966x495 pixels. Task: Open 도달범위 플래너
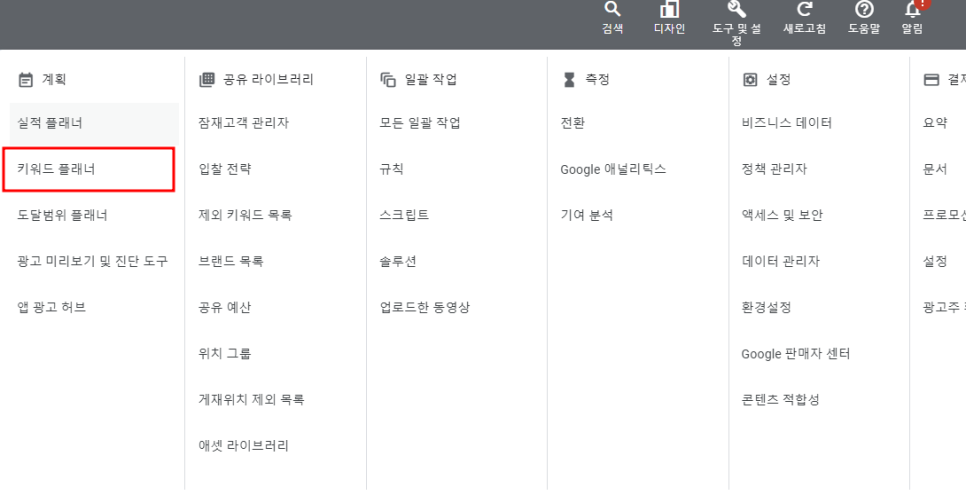tap(63, 215)
